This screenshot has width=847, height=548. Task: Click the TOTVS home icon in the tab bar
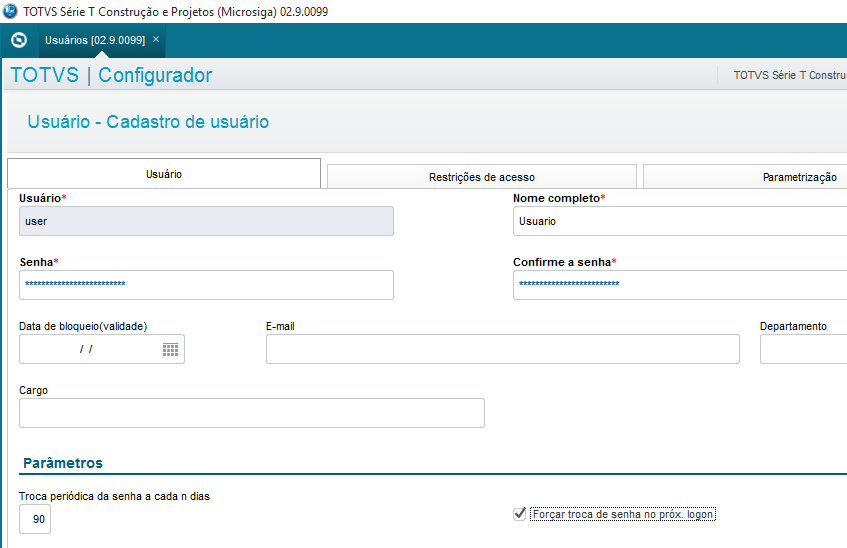click(19, 41)
